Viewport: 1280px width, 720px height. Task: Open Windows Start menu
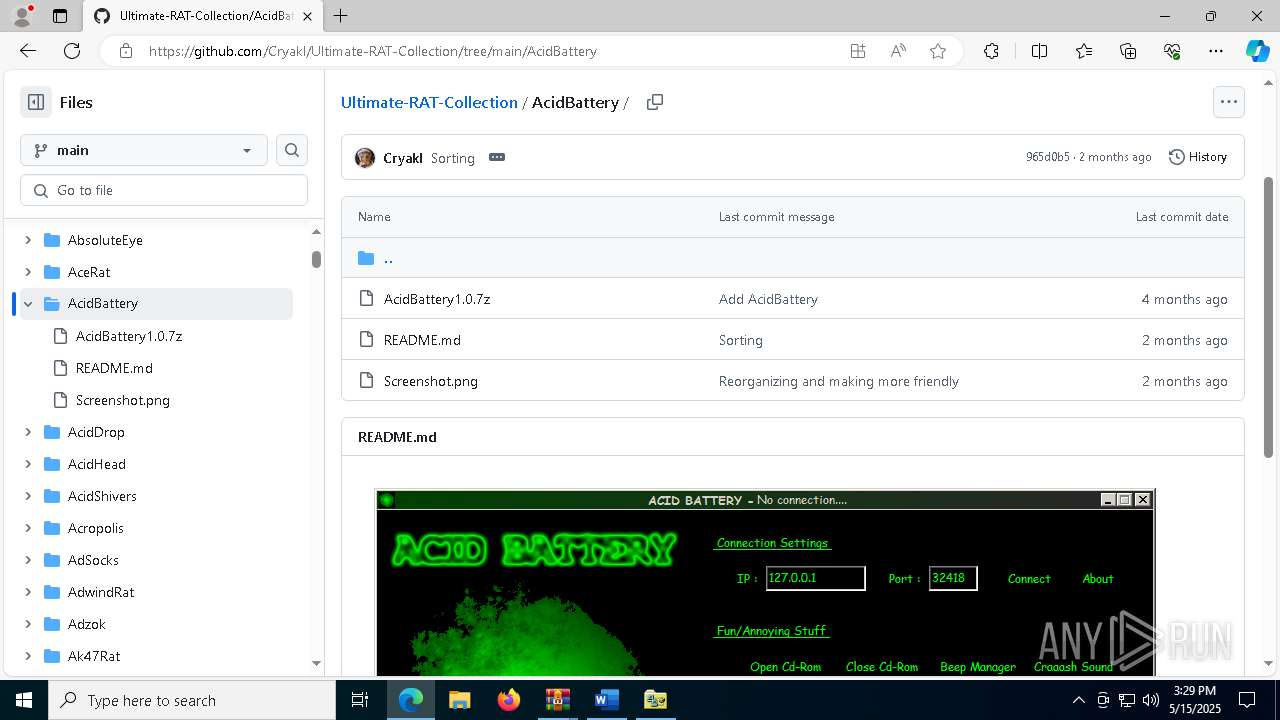pyautogui.click(x=24, y=700)
